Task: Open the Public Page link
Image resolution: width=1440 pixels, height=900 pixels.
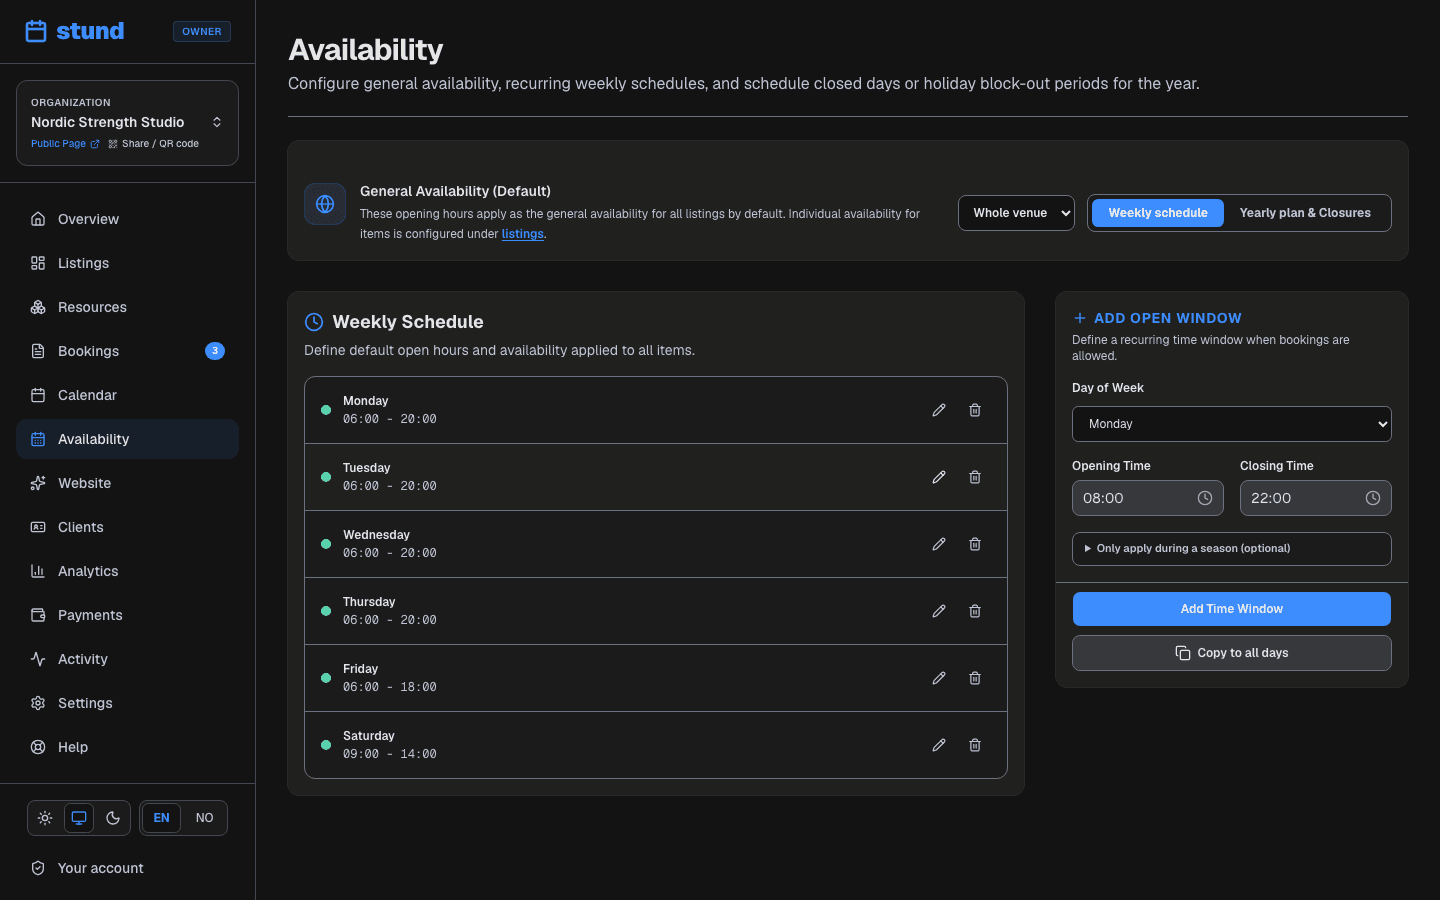Action: (65, 144)
